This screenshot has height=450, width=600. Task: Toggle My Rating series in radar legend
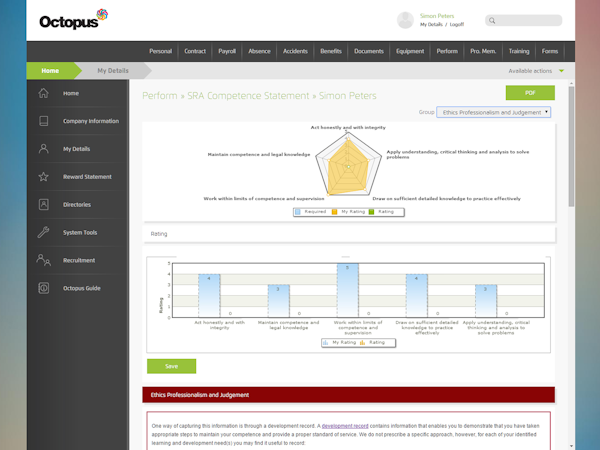click(350, 212)
